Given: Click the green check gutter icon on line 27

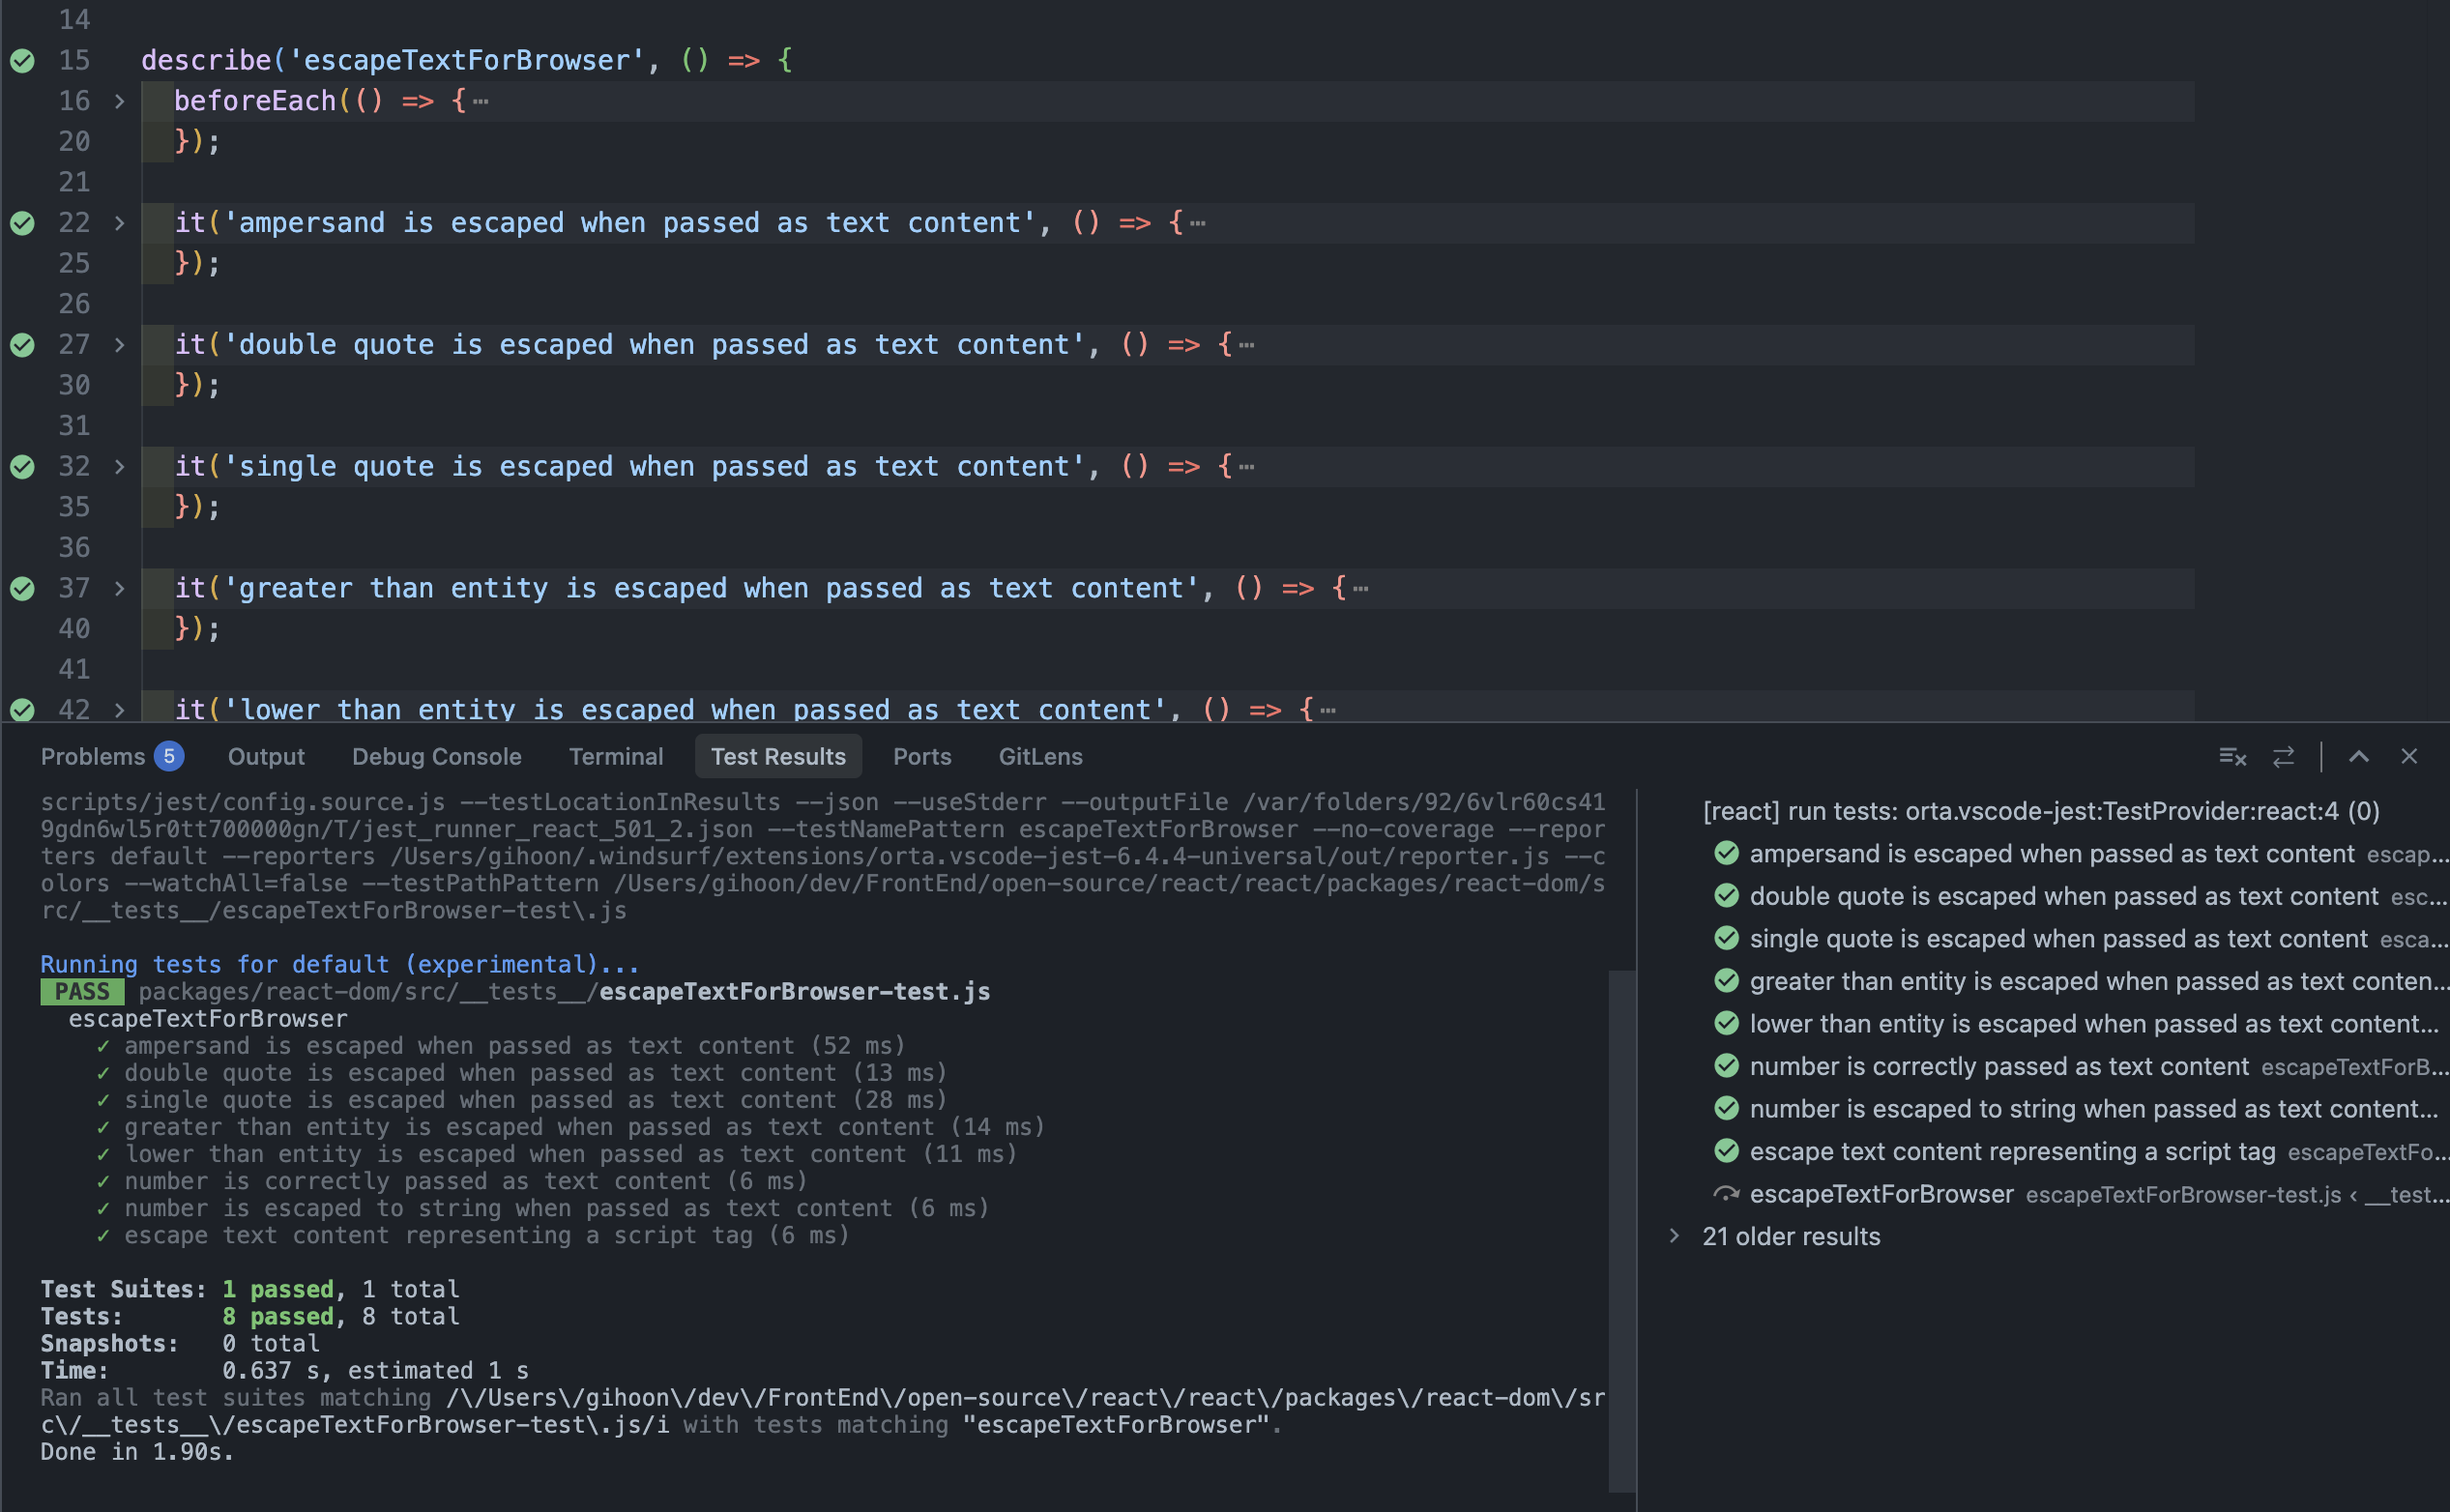Looking at the screenshot, I should click(x=22, y=344).
